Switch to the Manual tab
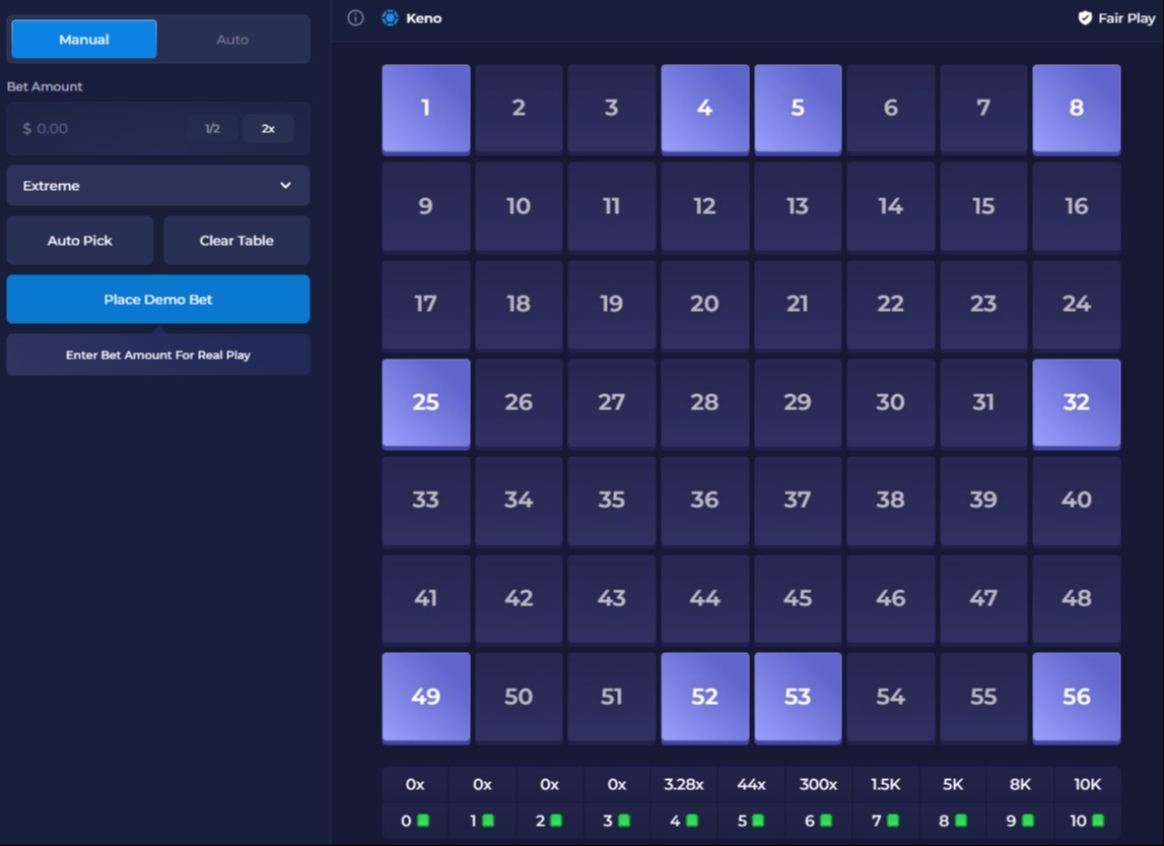The width and height of the screenshot is (1164, 846). point(84,39)
